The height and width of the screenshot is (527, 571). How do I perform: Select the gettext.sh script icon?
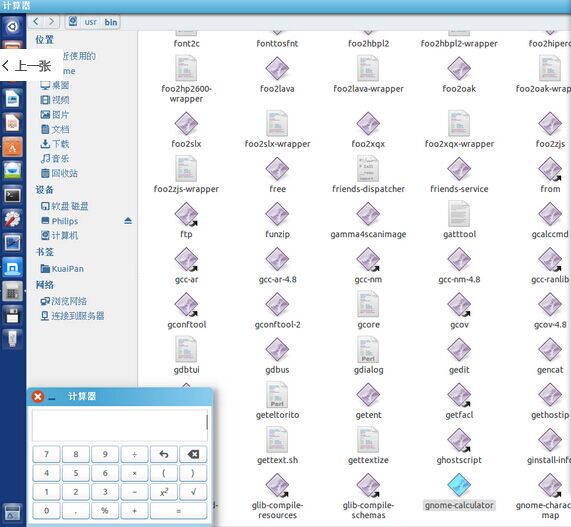pyautogui.click(x=277, y=440)
